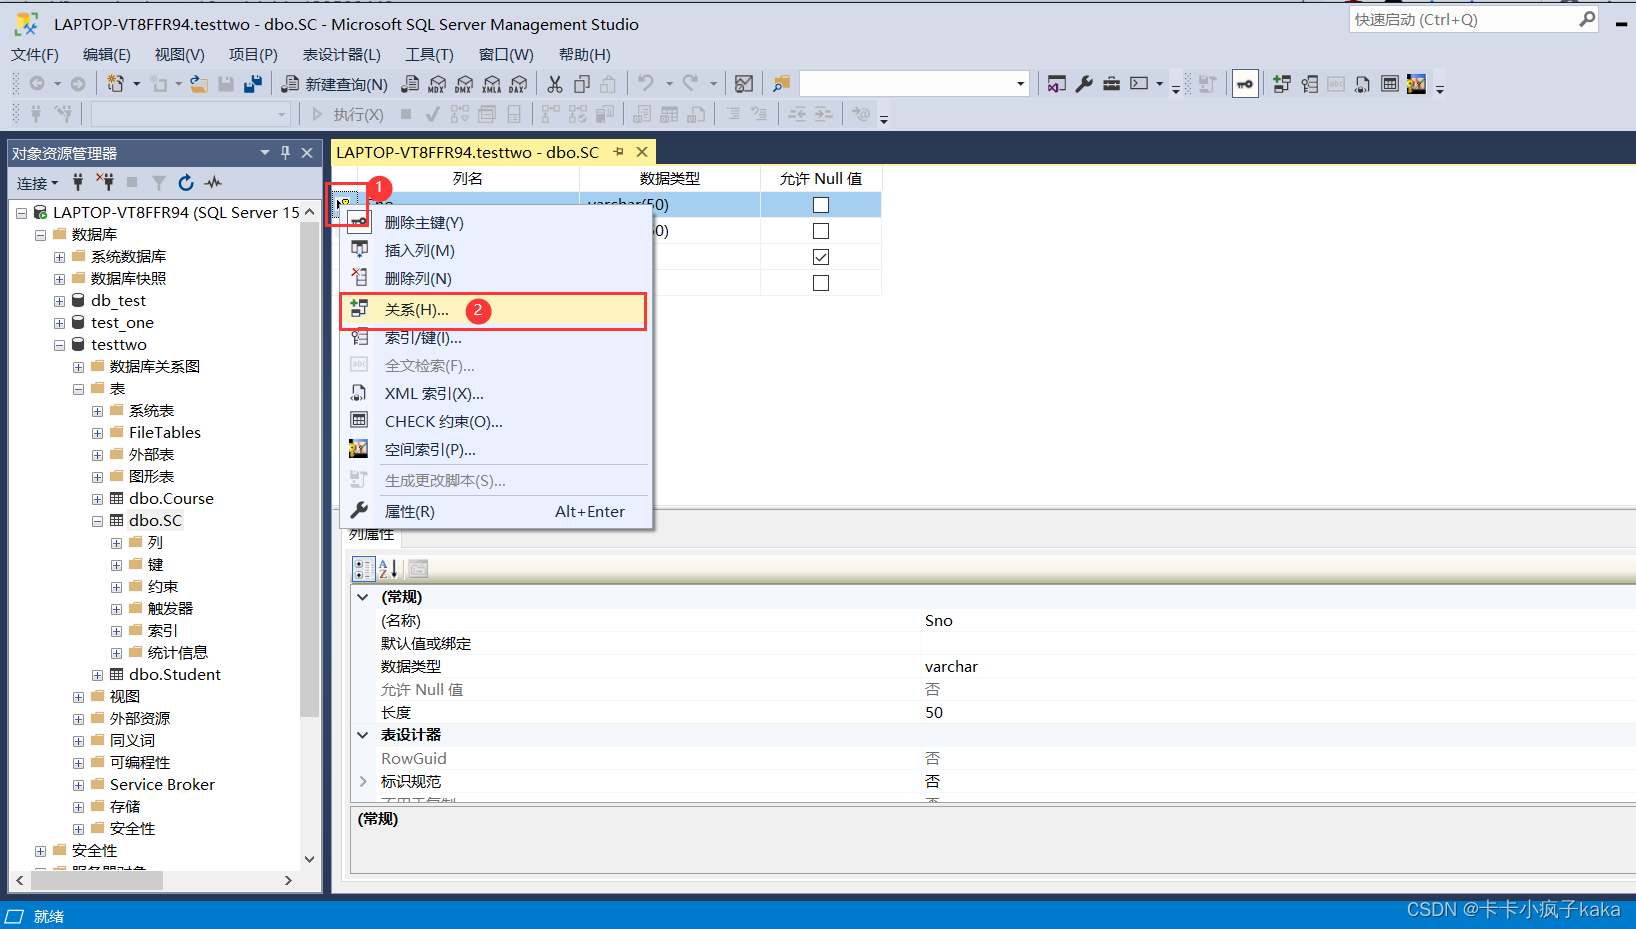This screenshot has height=929, width=1636.
Task: Click the 长度 value 50 cell
Action: (x=1279, y=713)
